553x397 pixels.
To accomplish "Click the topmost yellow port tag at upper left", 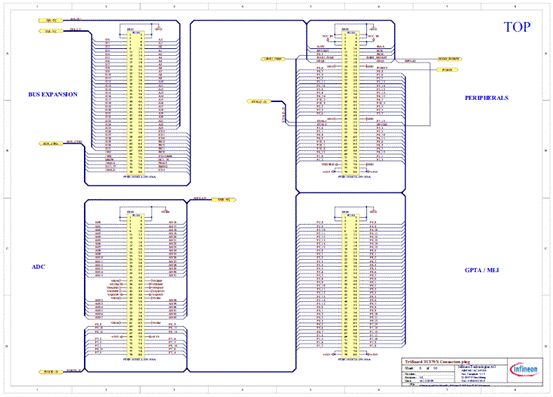I will point(51,20).
